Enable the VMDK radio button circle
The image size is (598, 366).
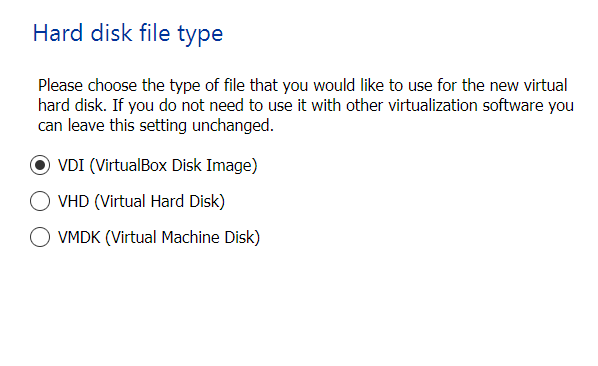click(x=40, y=237)
